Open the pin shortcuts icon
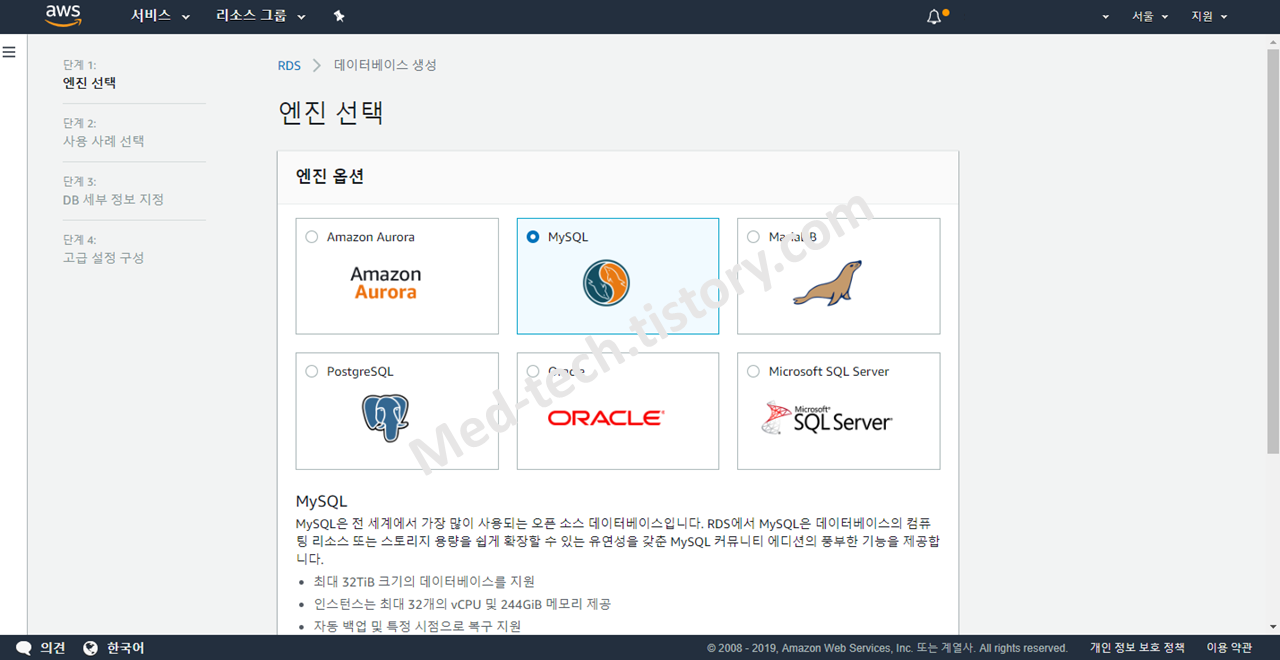Image resolution: width=1280 pixels, height=660 pixels. 339,16
